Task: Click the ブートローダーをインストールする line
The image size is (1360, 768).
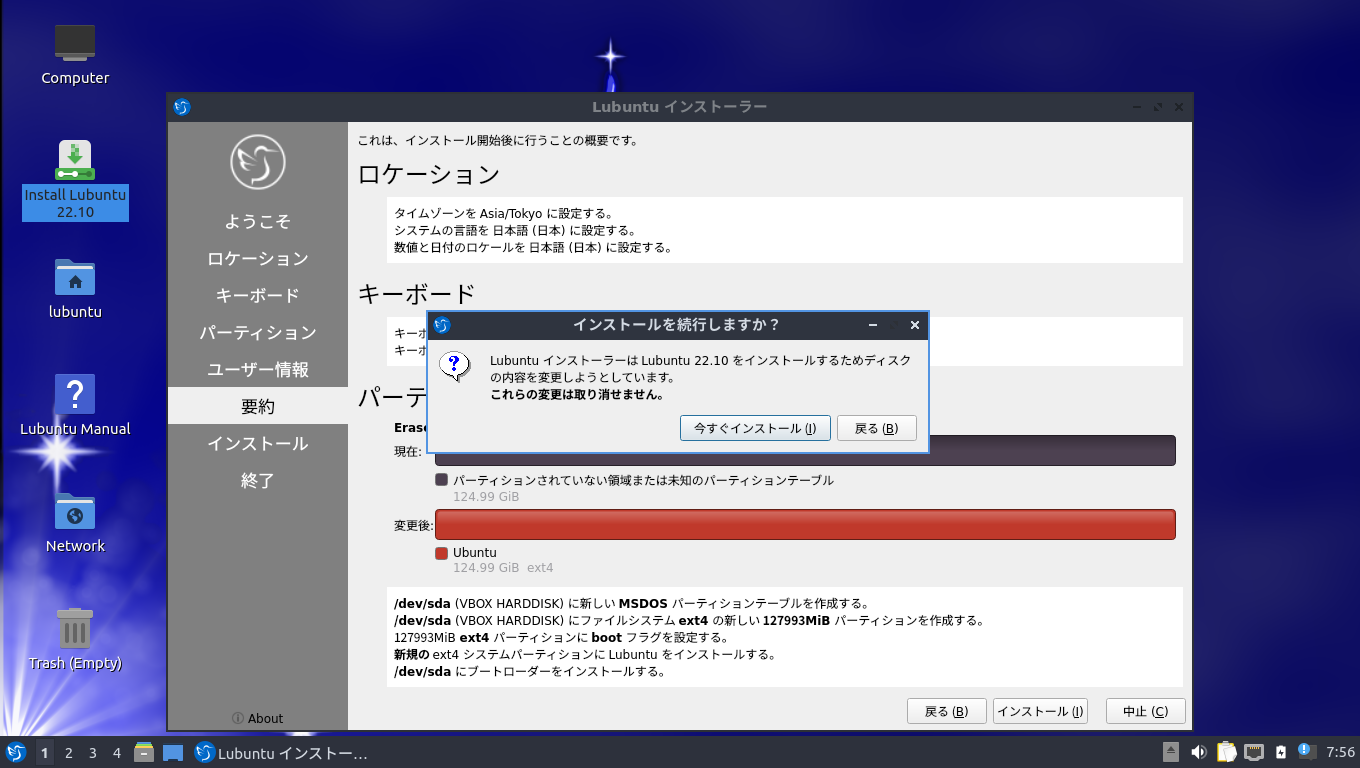Action: click(530, 671)
